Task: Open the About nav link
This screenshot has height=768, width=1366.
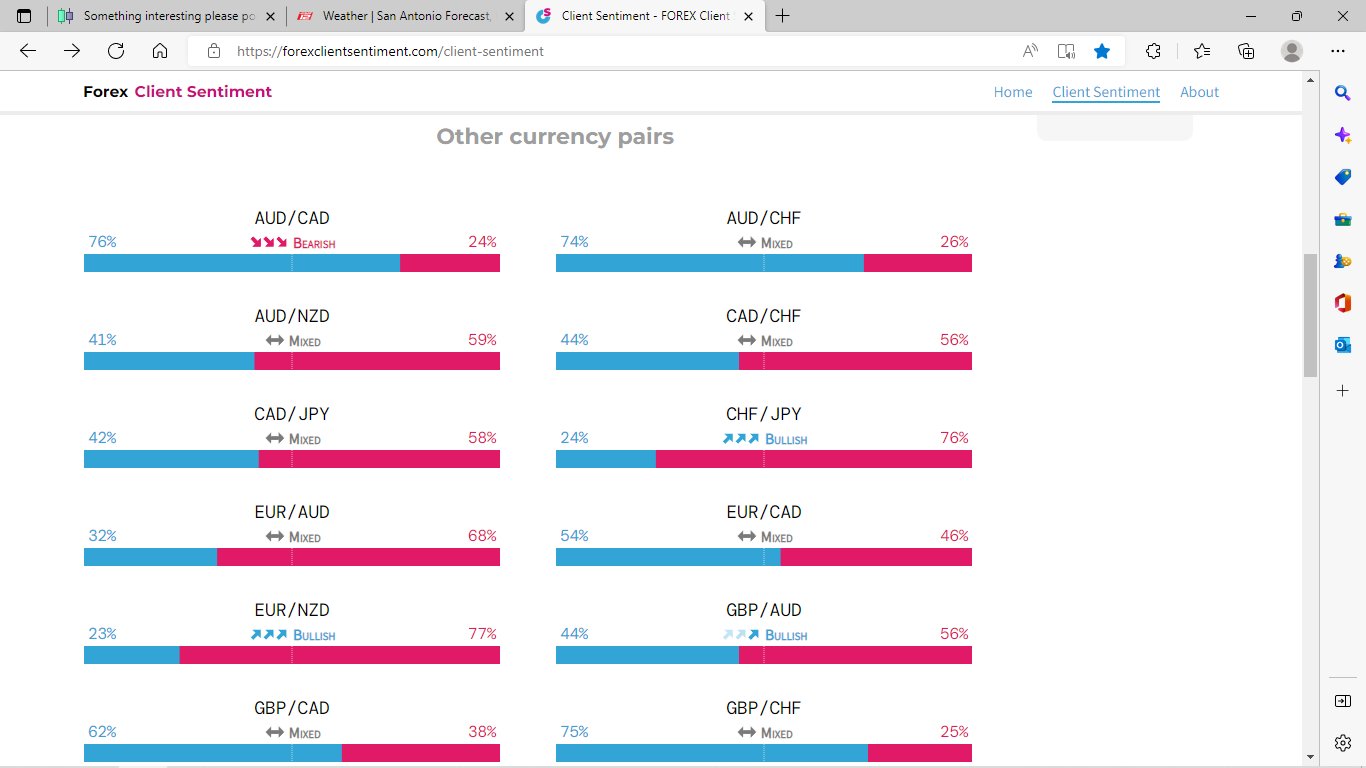Action: pyautogui.click(x=1199, y=92)
